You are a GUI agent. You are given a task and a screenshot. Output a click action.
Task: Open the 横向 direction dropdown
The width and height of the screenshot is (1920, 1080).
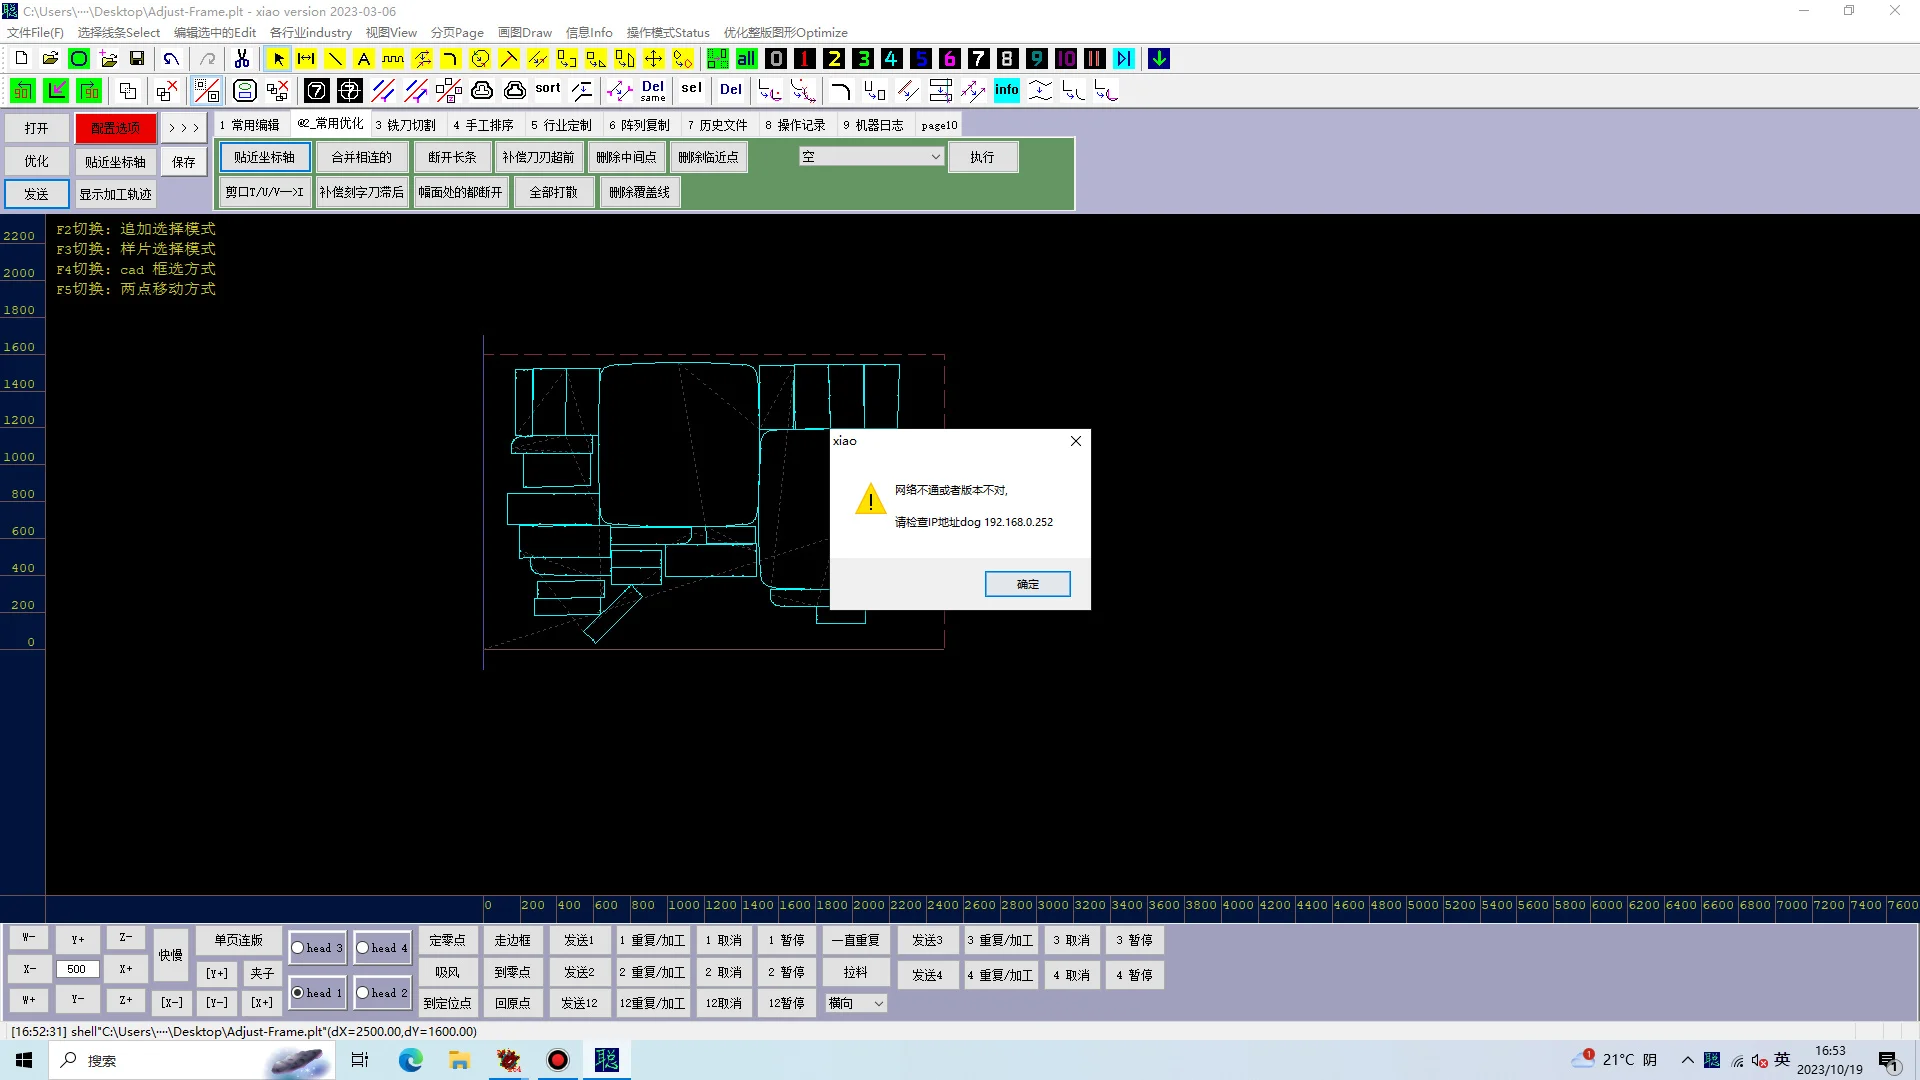(x=878, y=1004)
